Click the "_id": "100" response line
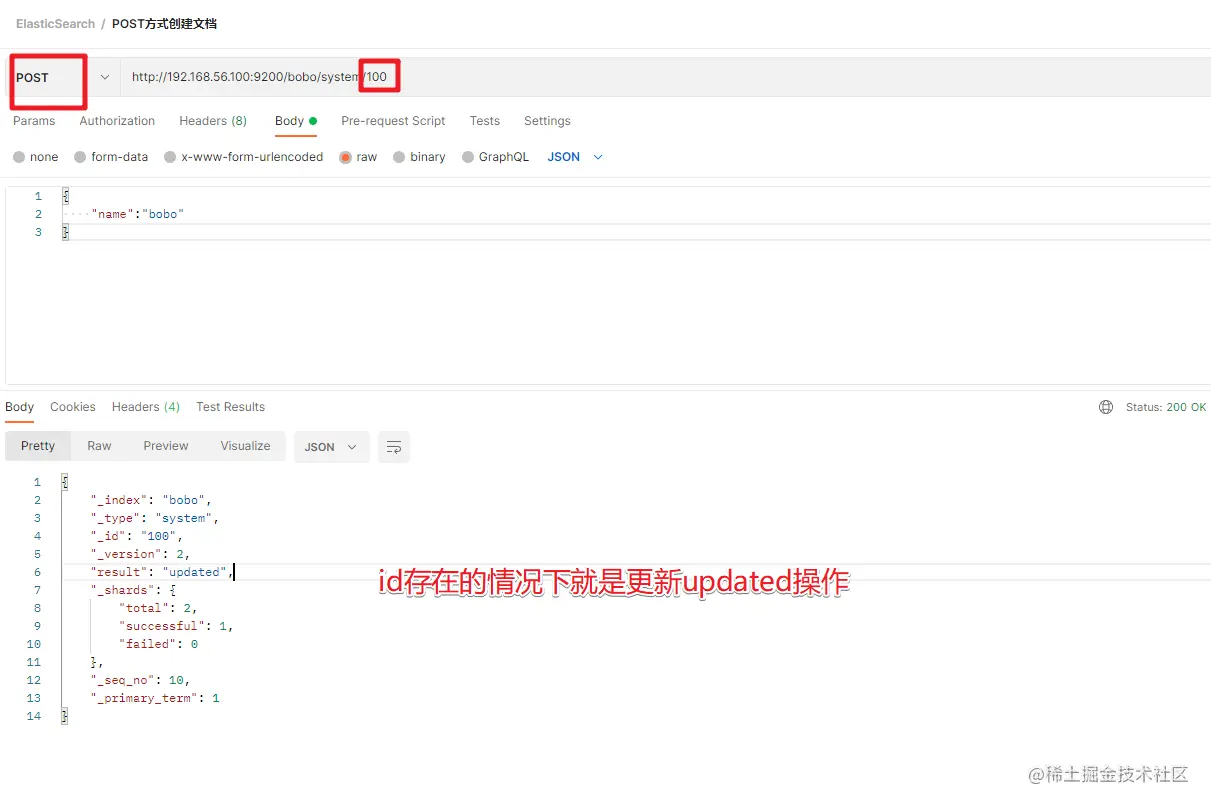Image resolution: width=1211 pixels, height=807 pixels. coord(137,536)
